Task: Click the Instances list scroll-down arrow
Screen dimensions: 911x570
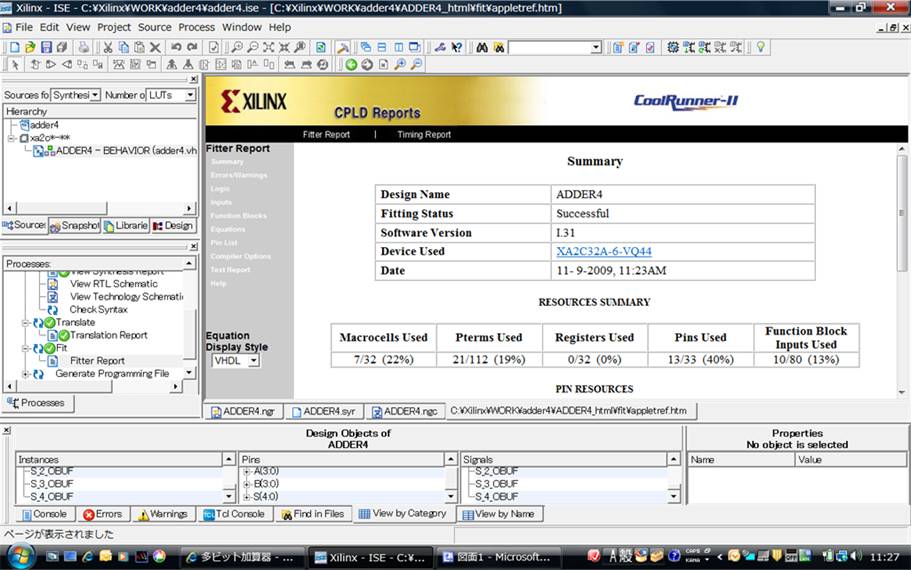Action: click(229, 497)
